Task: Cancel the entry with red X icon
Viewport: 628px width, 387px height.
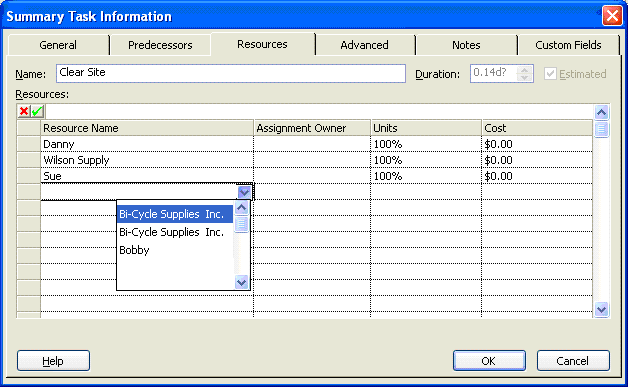Action: [x=24, y=111]
